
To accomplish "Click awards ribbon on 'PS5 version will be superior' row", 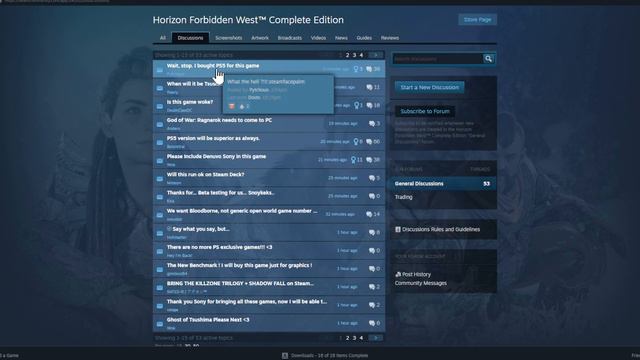I will click(356, 142).
